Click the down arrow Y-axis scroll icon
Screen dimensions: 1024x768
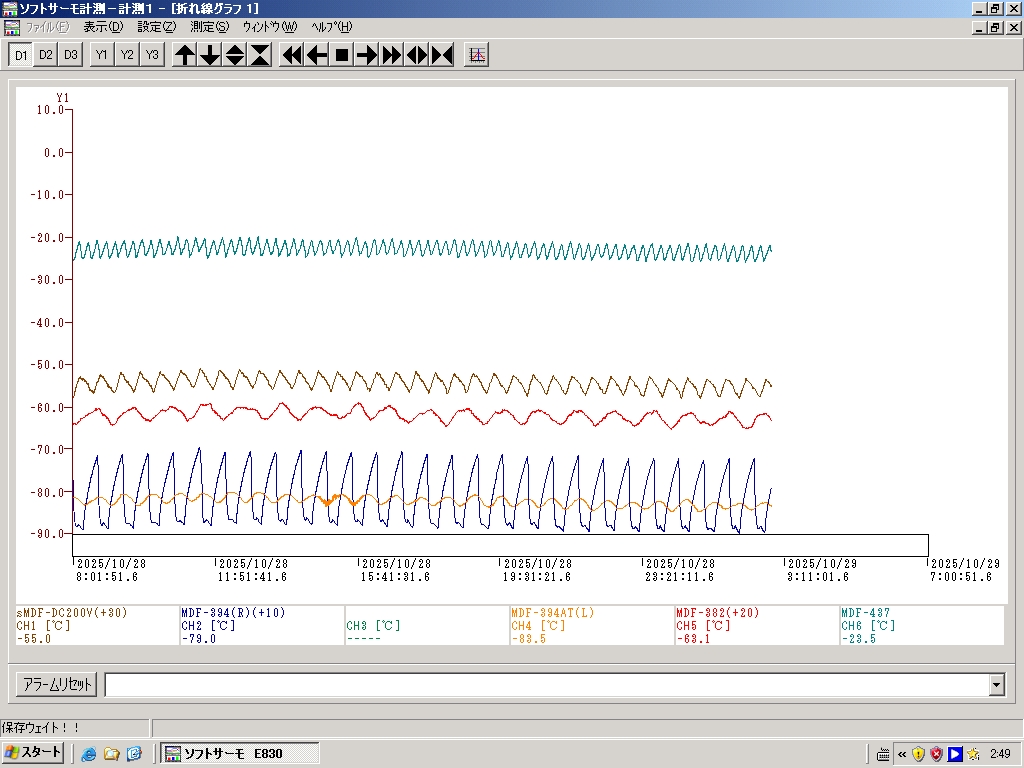click(210, 55)
